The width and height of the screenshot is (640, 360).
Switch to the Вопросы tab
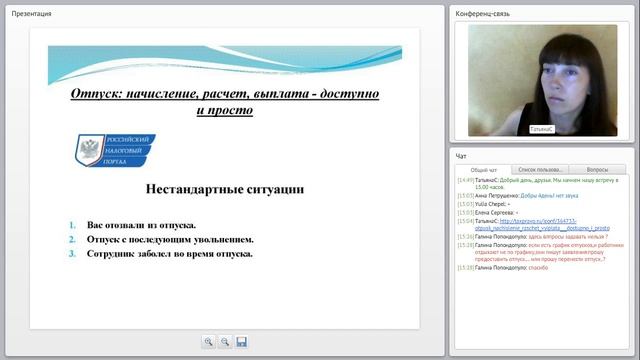[597, 169]
